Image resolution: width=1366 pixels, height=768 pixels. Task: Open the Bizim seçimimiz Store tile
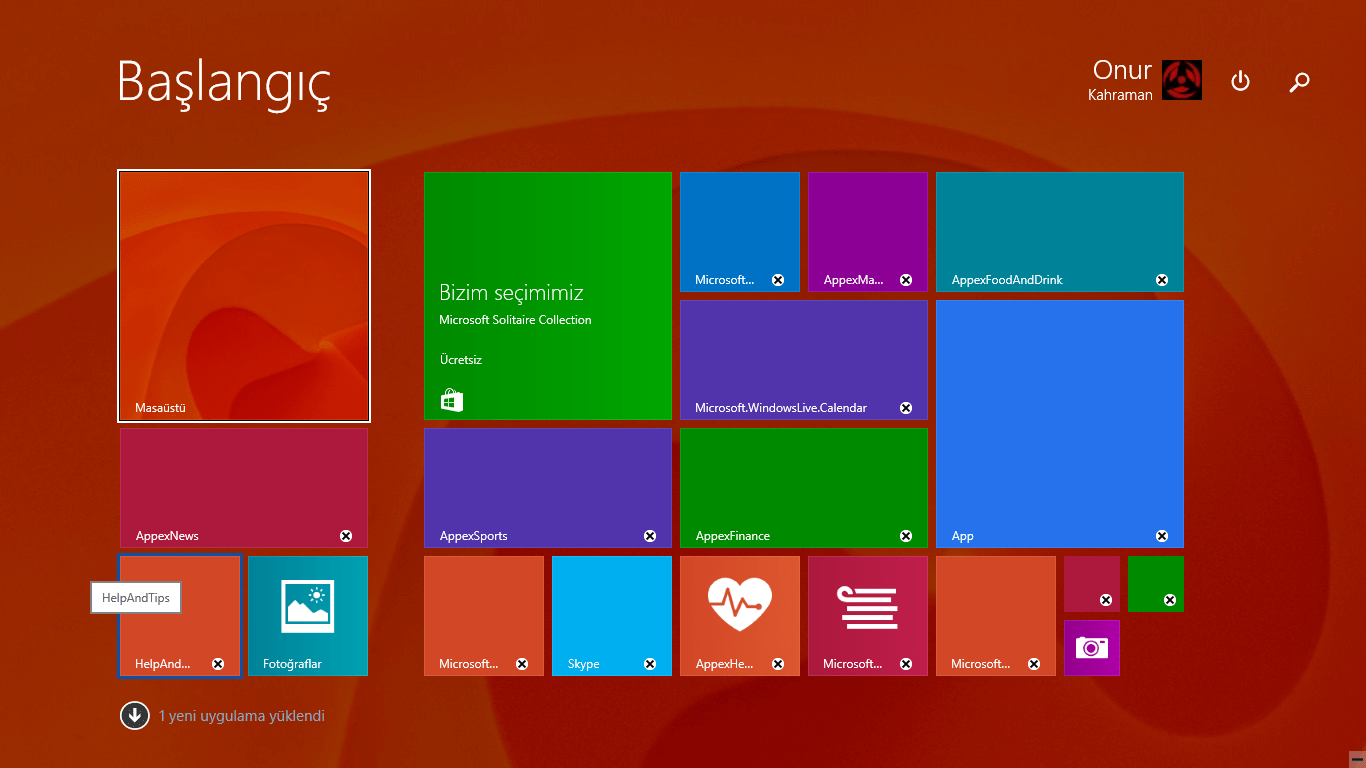coord(548,296)
